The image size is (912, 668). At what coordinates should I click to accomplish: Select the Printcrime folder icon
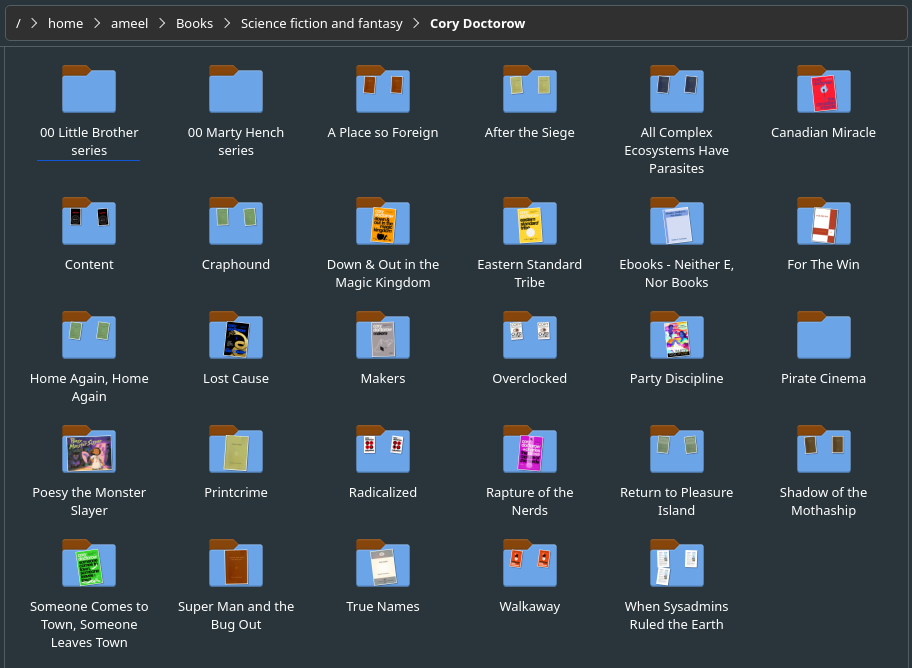tap(236, 449)
